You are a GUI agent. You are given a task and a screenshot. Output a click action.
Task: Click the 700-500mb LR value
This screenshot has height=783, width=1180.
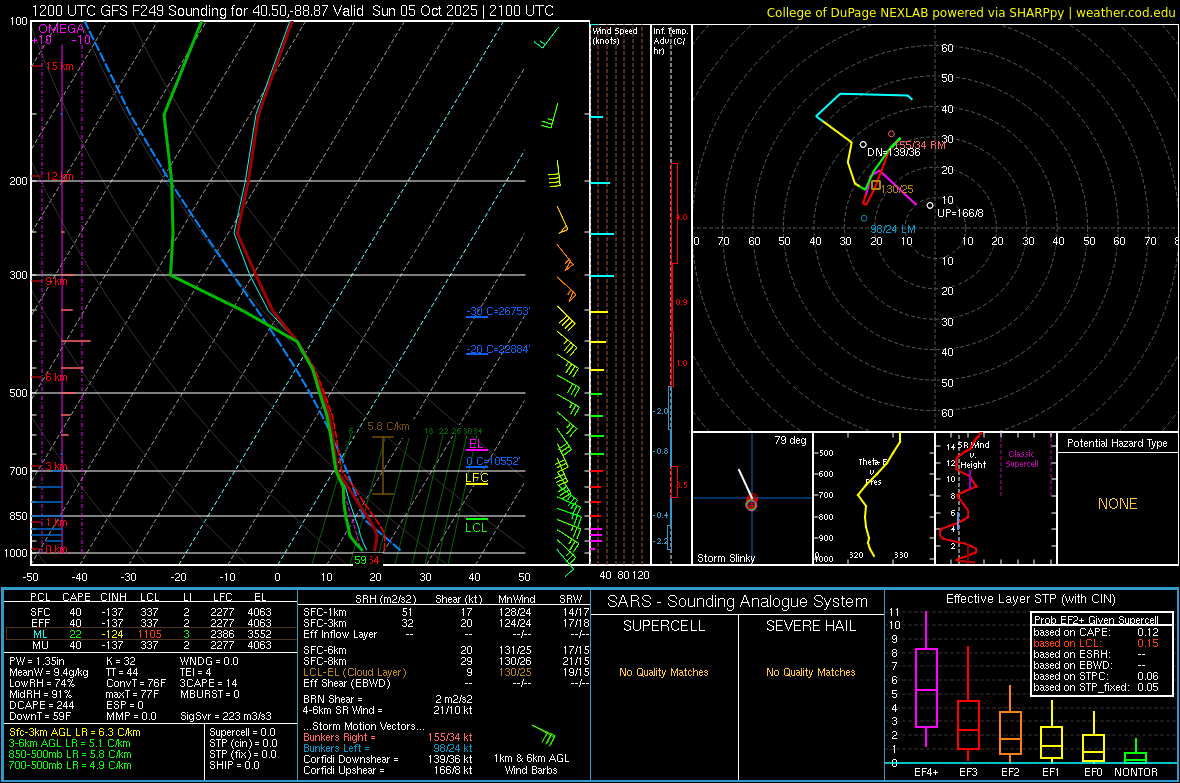point(70,765)
